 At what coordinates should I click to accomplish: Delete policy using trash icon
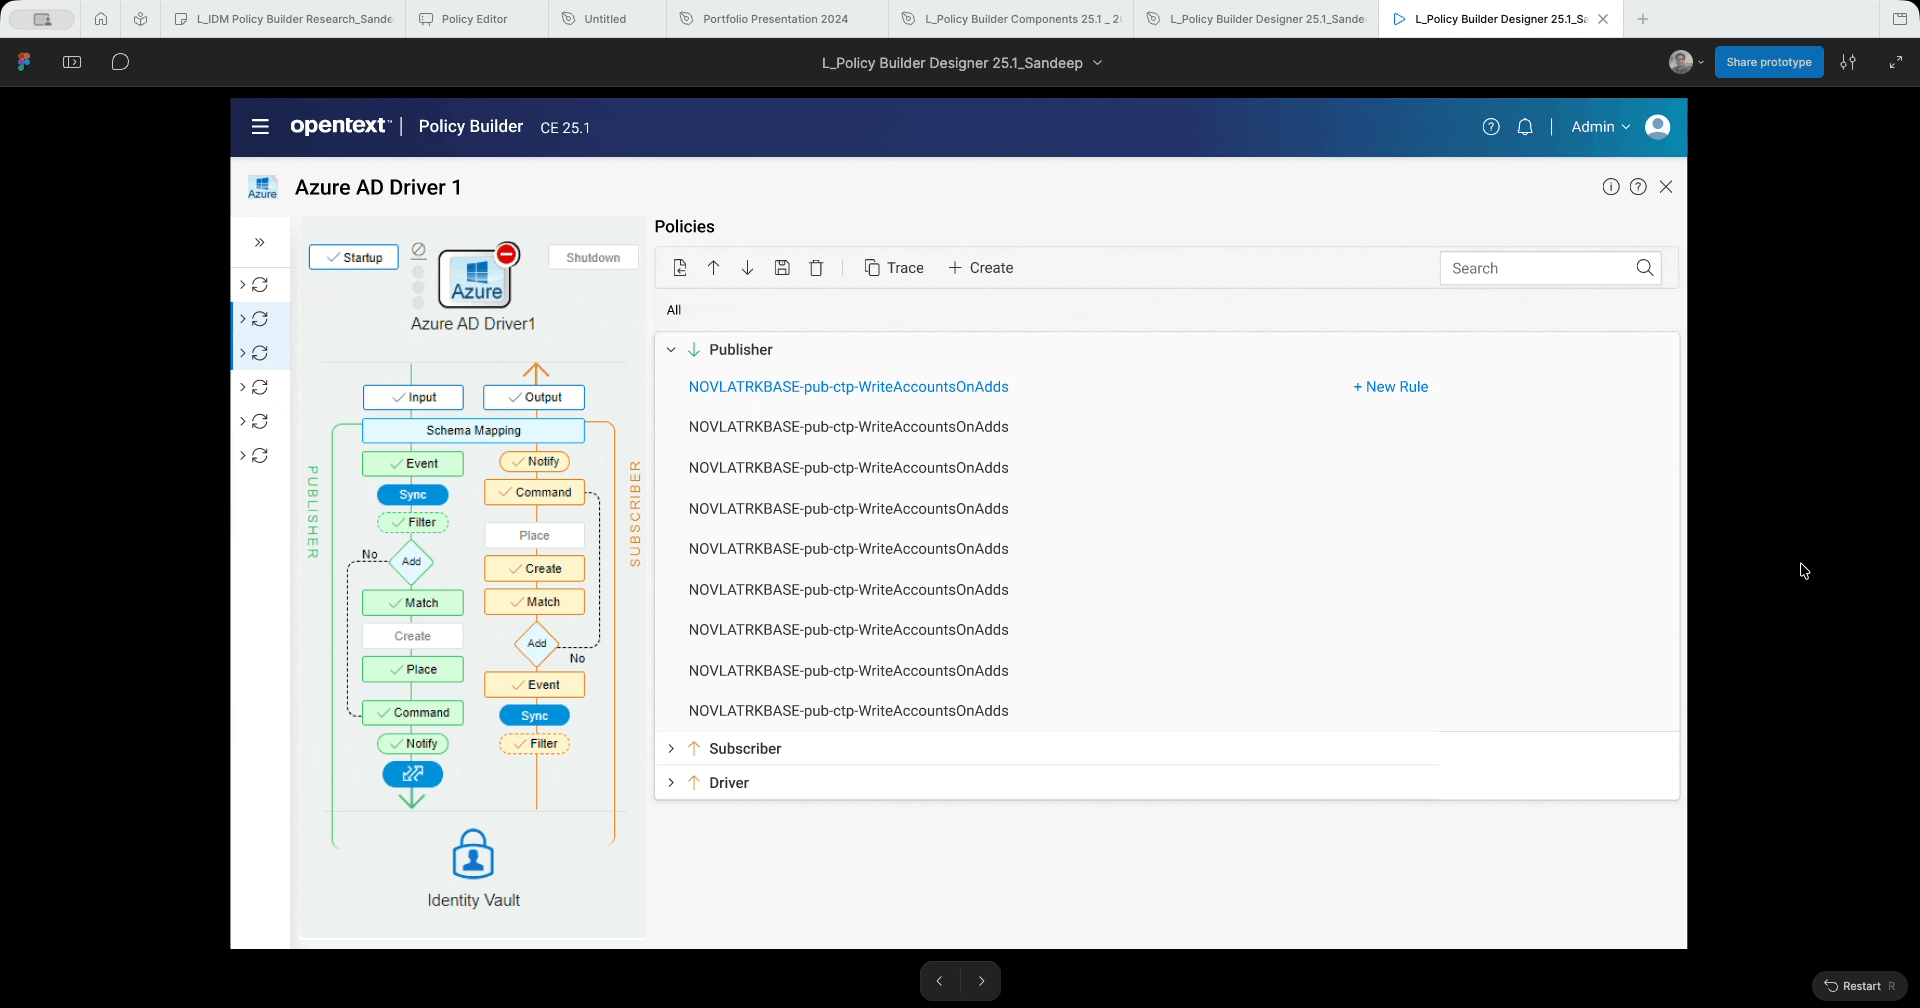pos(817,268)
